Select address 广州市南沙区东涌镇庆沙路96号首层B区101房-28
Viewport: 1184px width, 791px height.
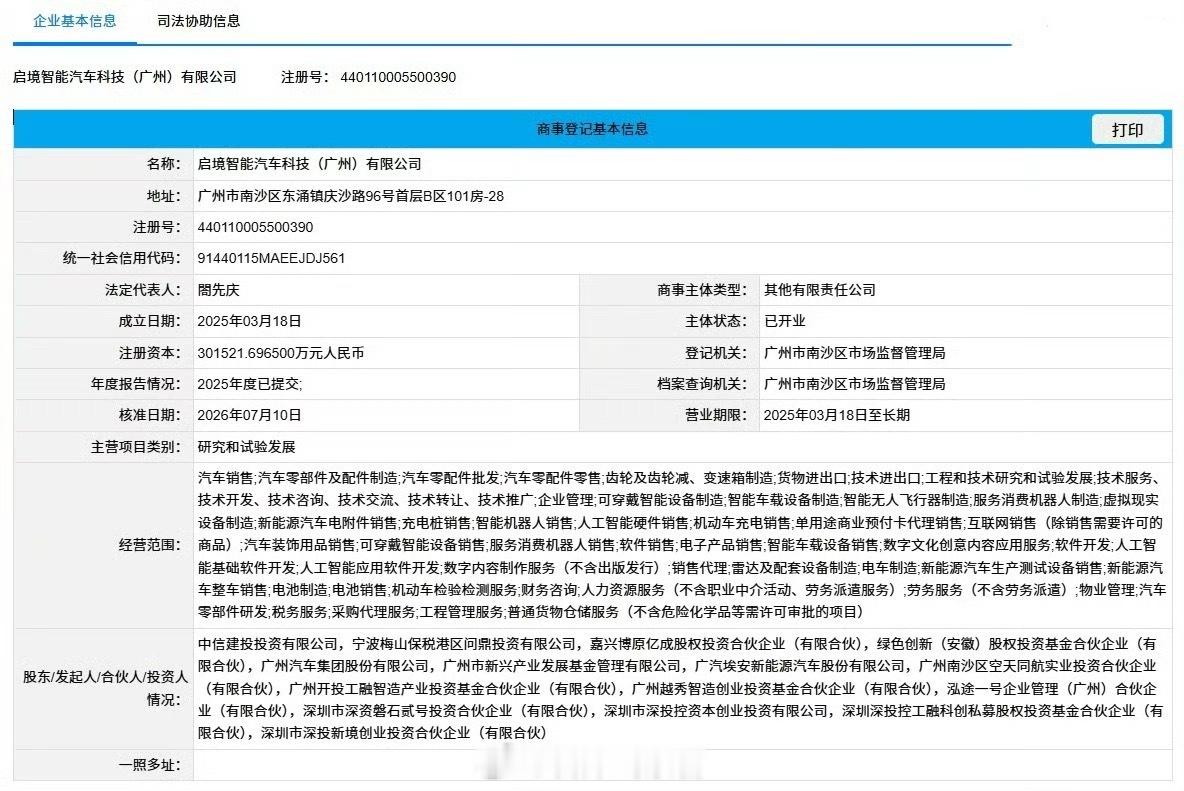(350, 196)
